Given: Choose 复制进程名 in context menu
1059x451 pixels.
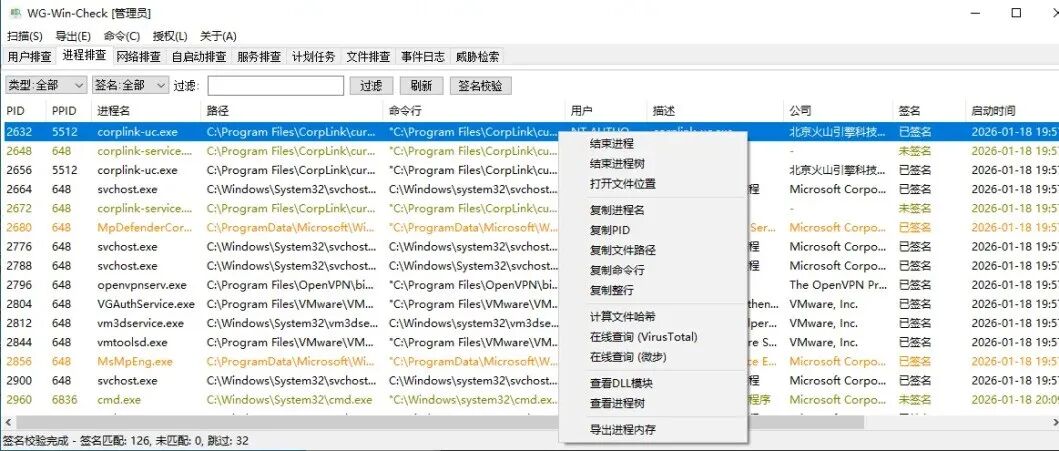Looking at the screenshot, I should [653, 210].
